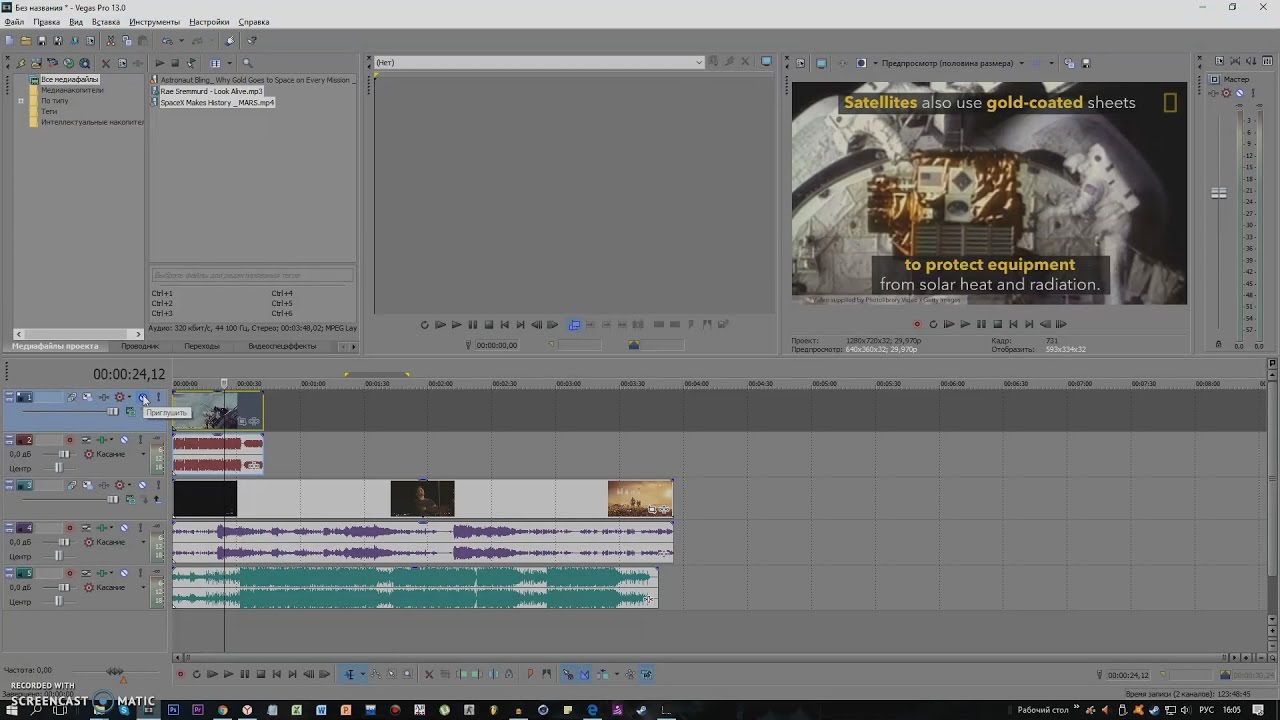Screen dimensions: 1280x720
Task: Open the media search magnifier tool
Action: (247, 63)
